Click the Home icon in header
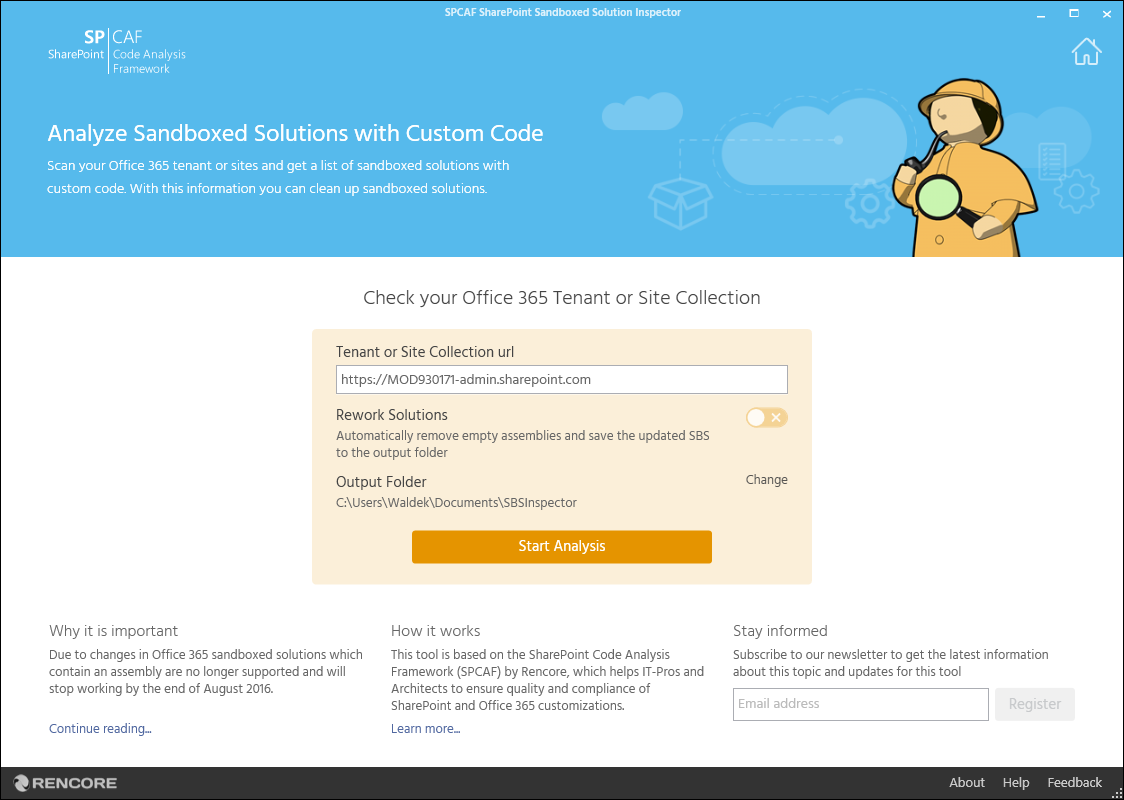Viewport: 1124px width, 800px height. 1086,51
